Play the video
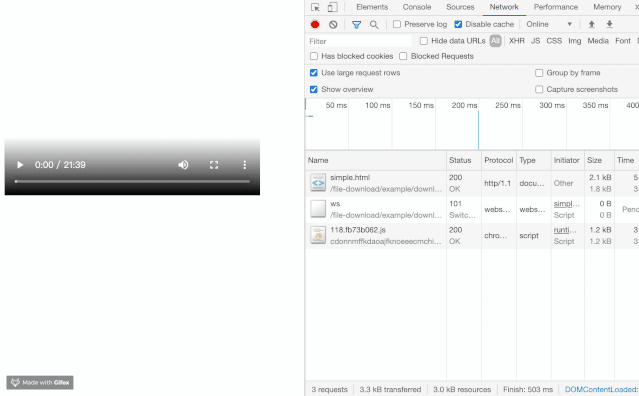Screen dimensions: 639x396 tap(20, 165)
